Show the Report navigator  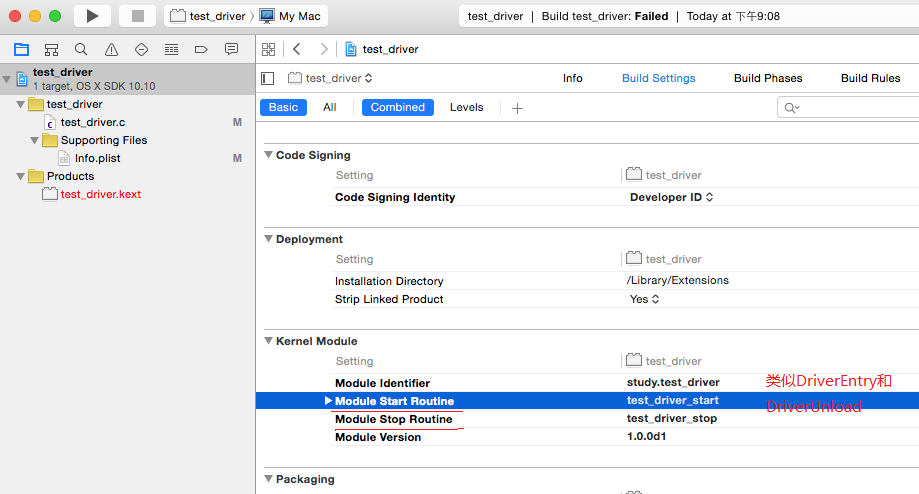click(x=231, y=49)
